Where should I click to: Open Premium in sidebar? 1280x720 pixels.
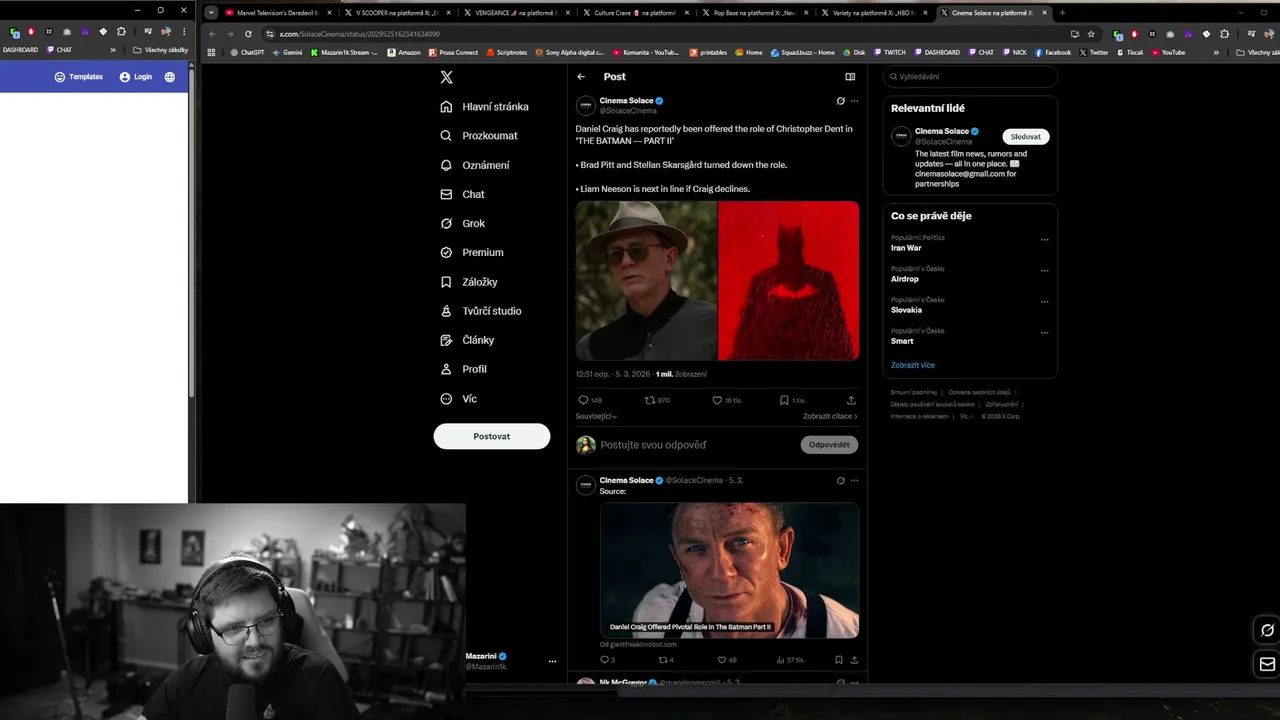tap(472, 253)
